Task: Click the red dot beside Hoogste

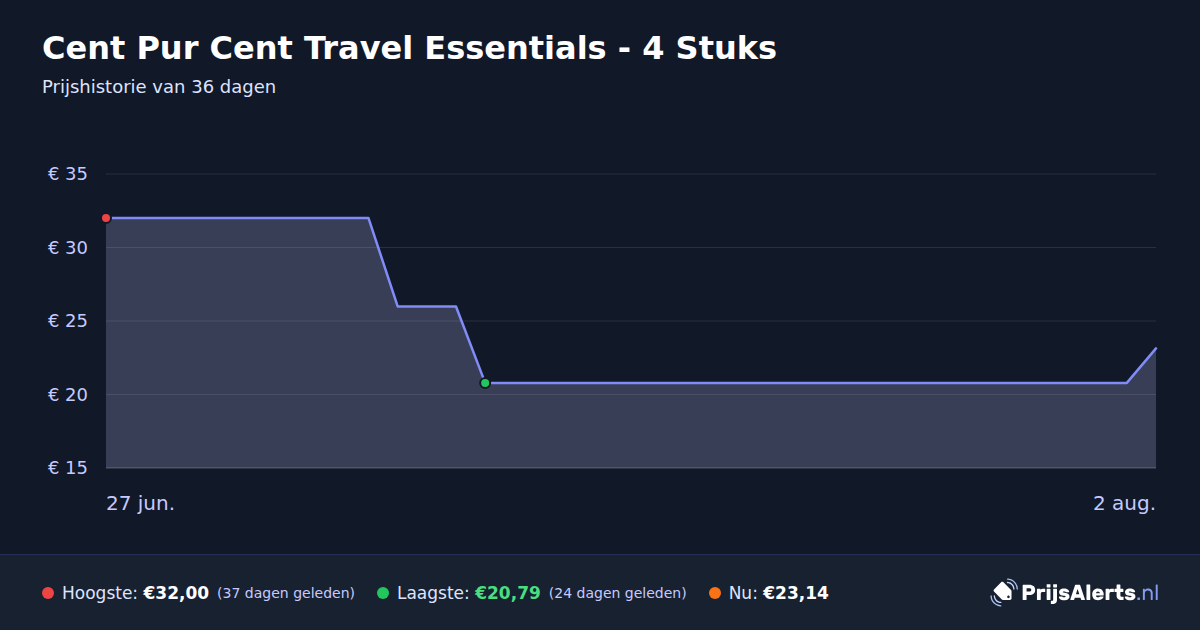Action: 48,593
